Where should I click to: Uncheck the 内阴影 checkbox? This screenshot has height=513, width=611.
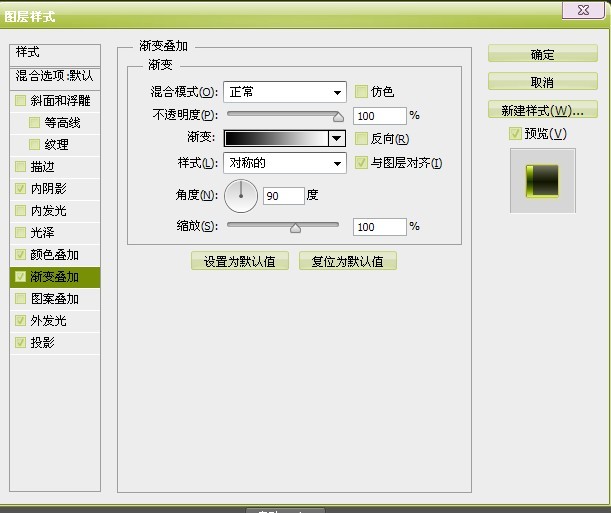pyautogui.click(x=20, y=189)
